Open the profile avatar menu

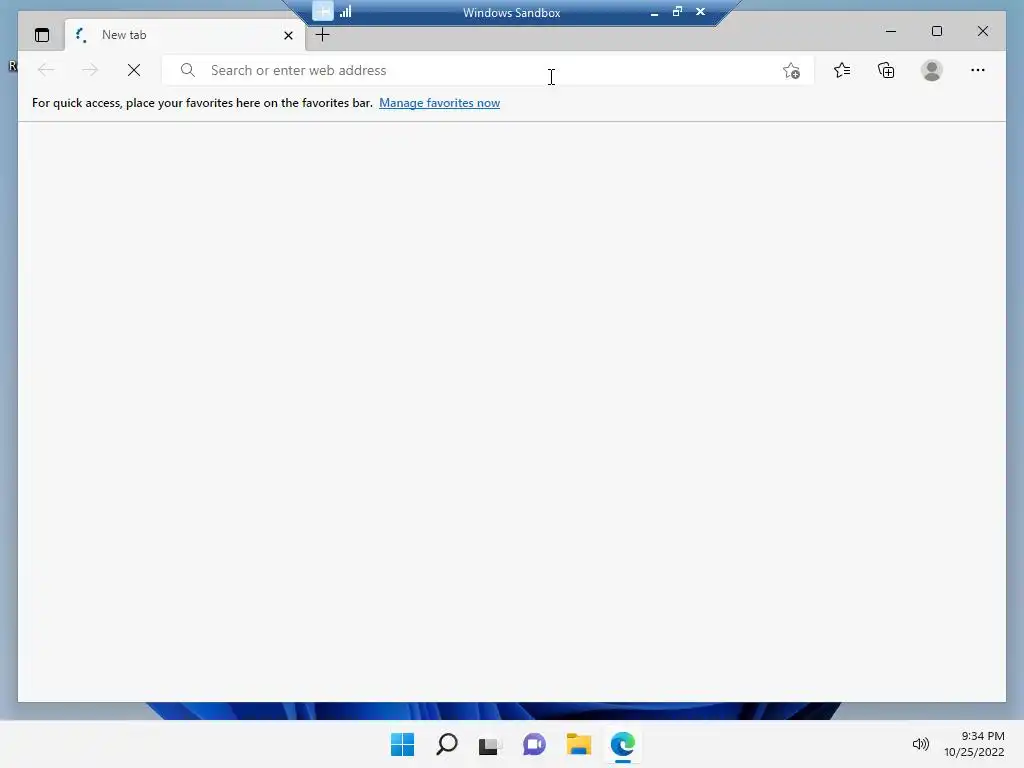pyautogui.click(x=932, y=70)
